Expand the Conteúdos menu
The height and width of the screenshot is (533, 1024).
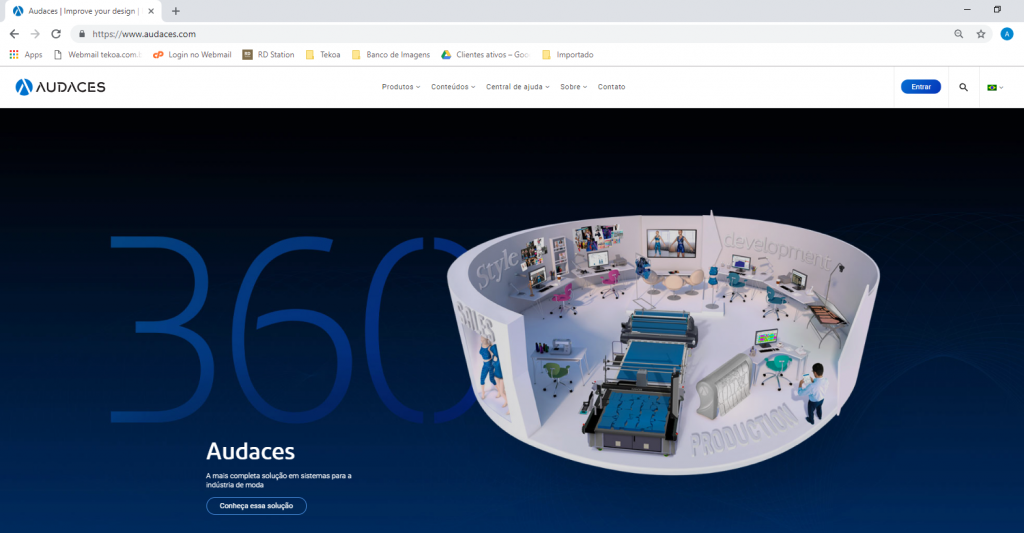453,87
